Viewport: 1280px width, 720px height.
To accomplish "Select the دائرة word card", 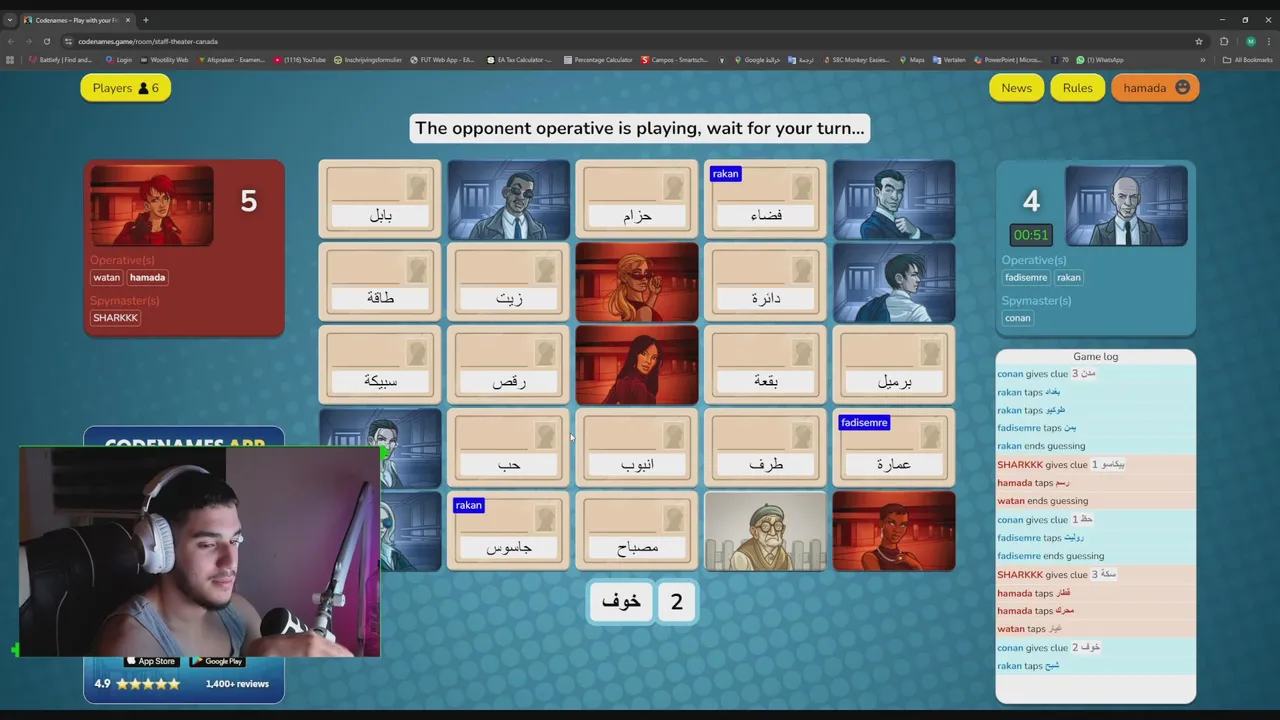I will tap(765, 282).
